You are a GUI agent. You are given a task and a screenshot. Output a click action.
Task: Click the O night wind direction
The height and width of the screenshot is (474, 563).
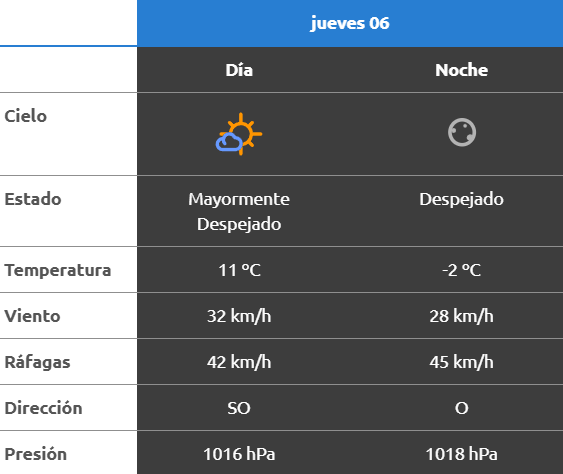(462, 408)
